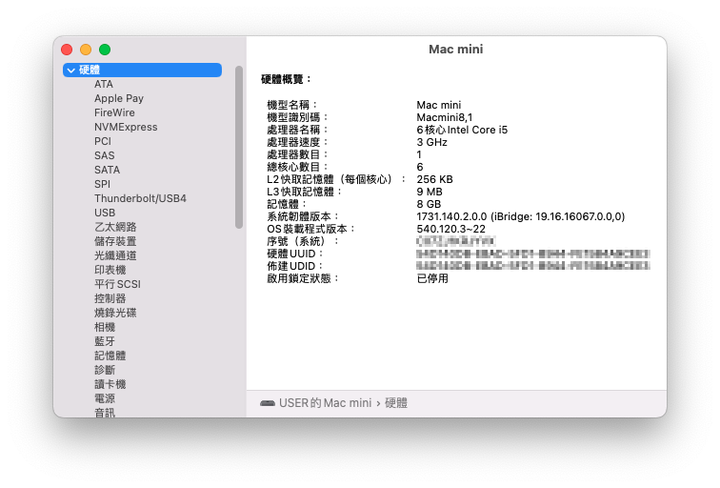Open the FireWire hardware section

(x=114, y=113)
